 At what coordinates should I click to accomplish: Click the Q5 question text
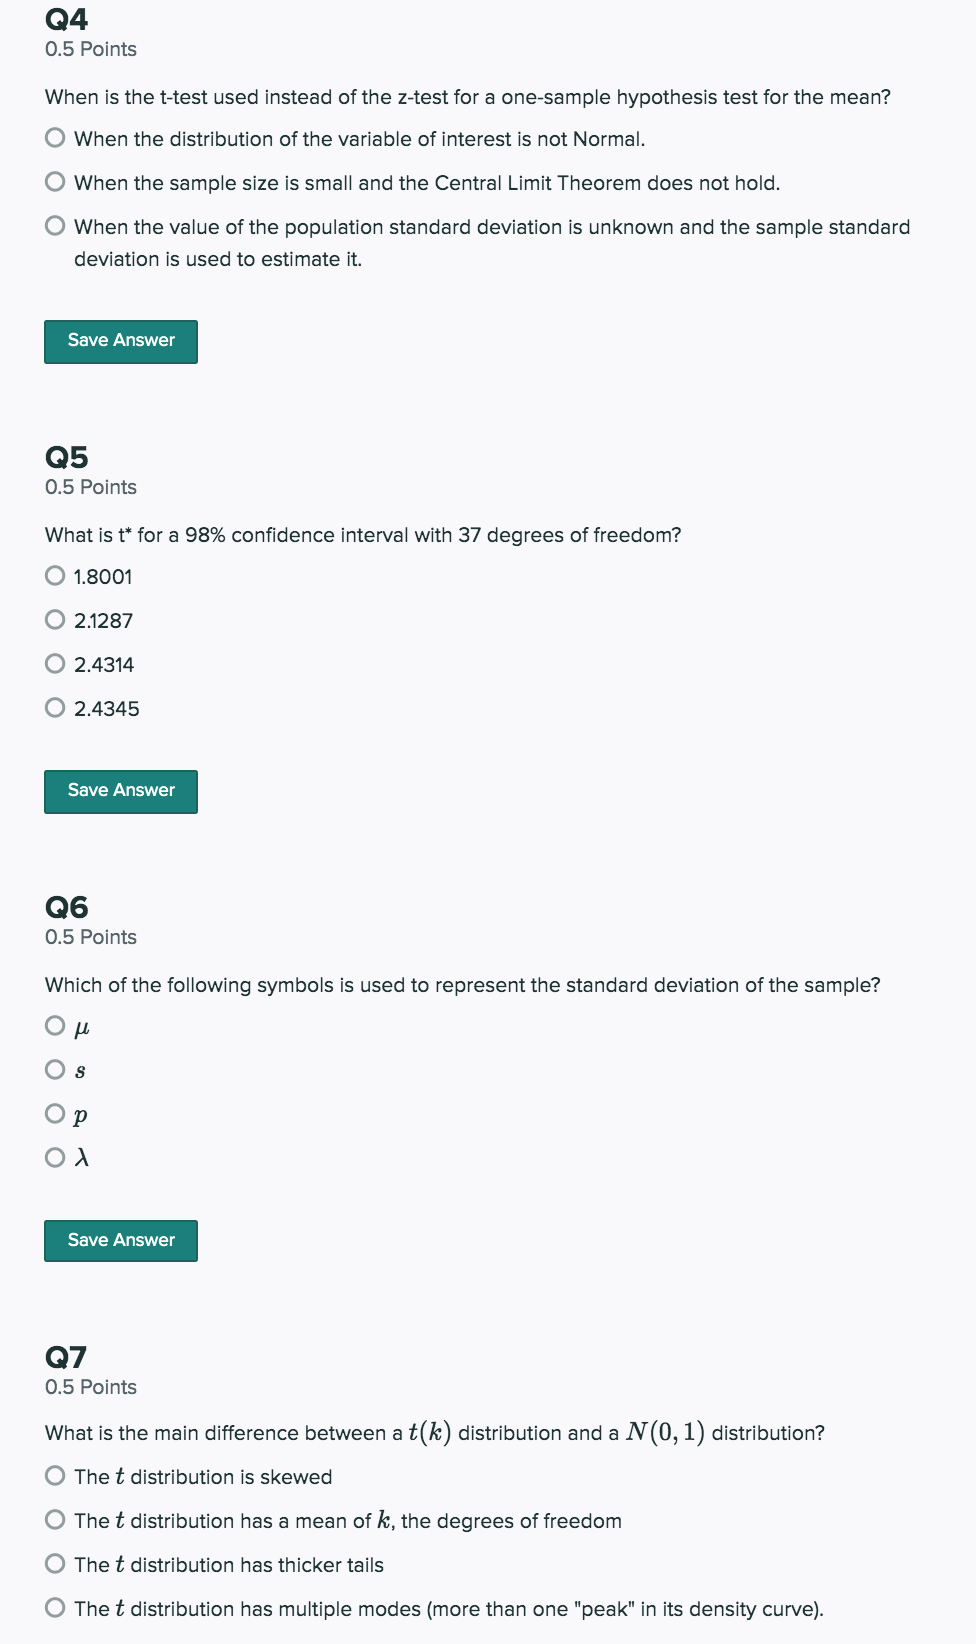click(362, 534)
